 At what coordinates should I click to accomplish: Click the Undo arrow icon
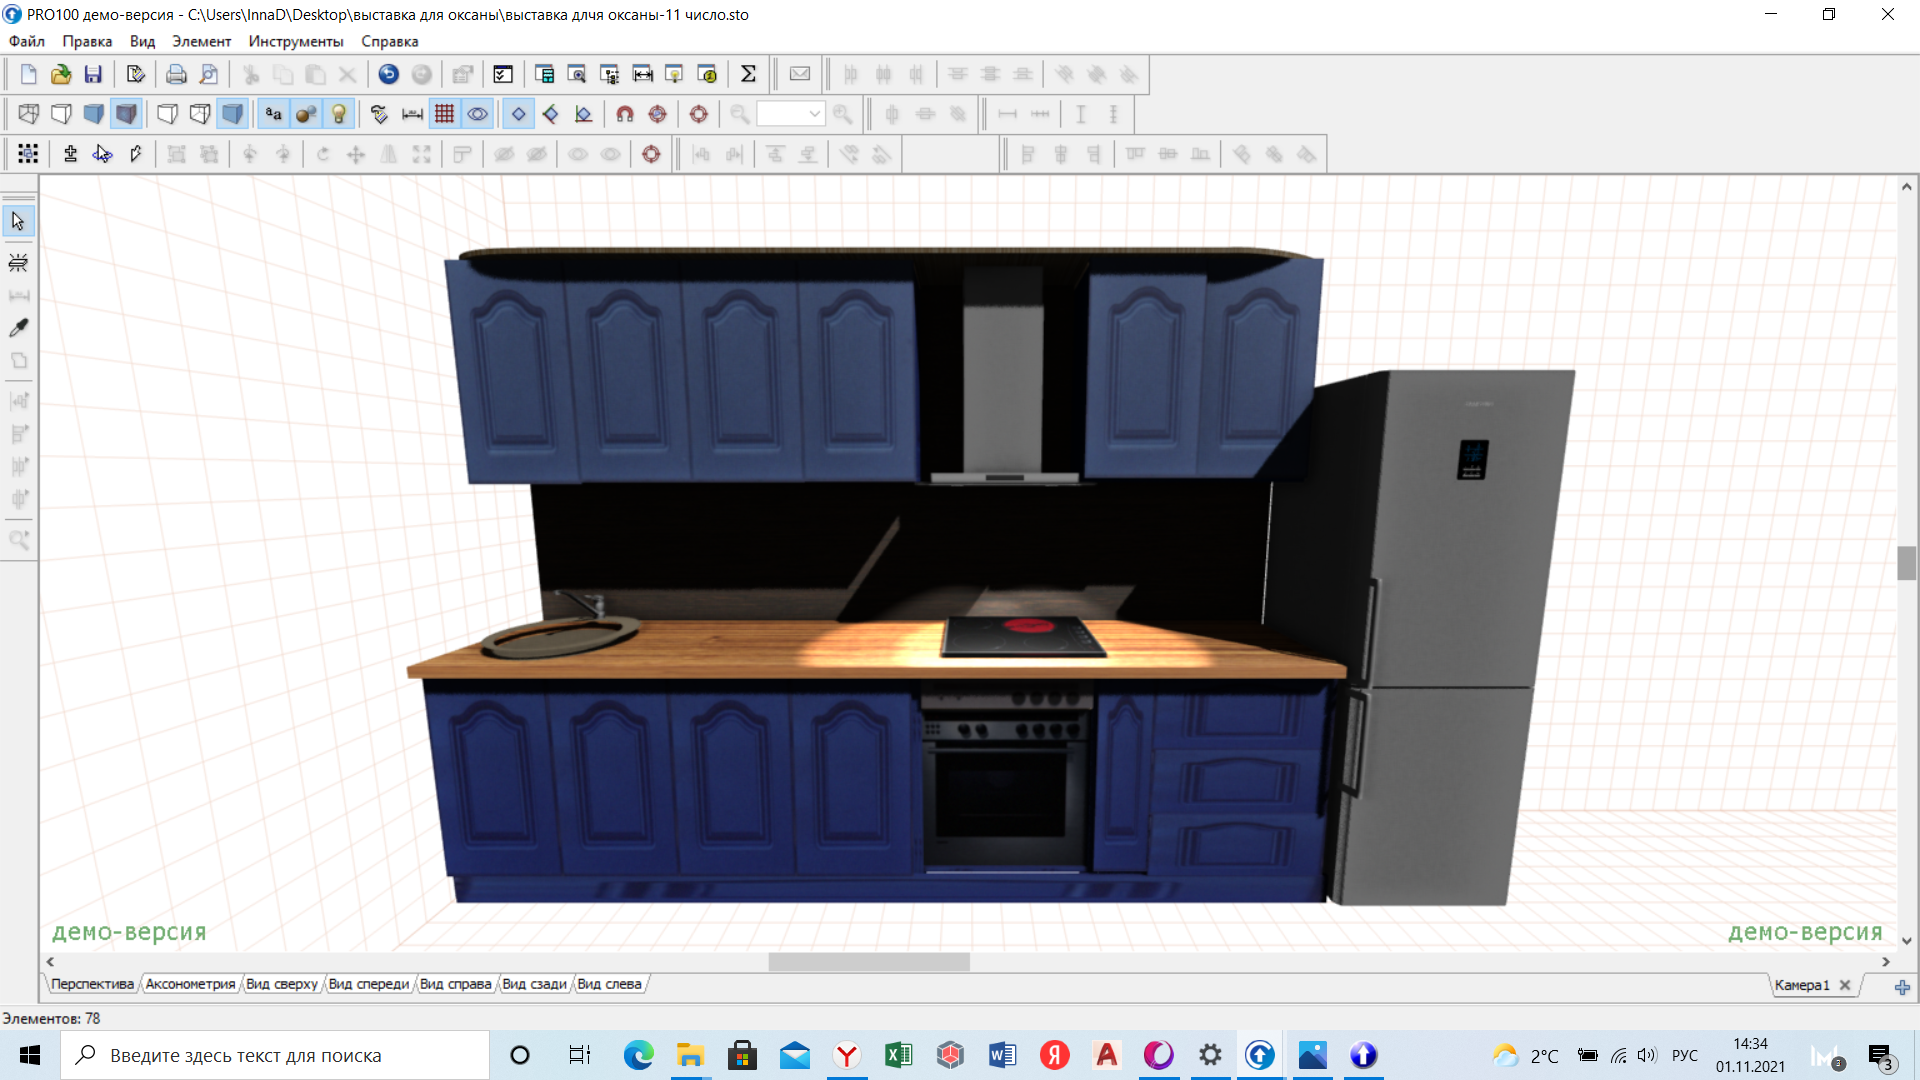click(389, 74)
